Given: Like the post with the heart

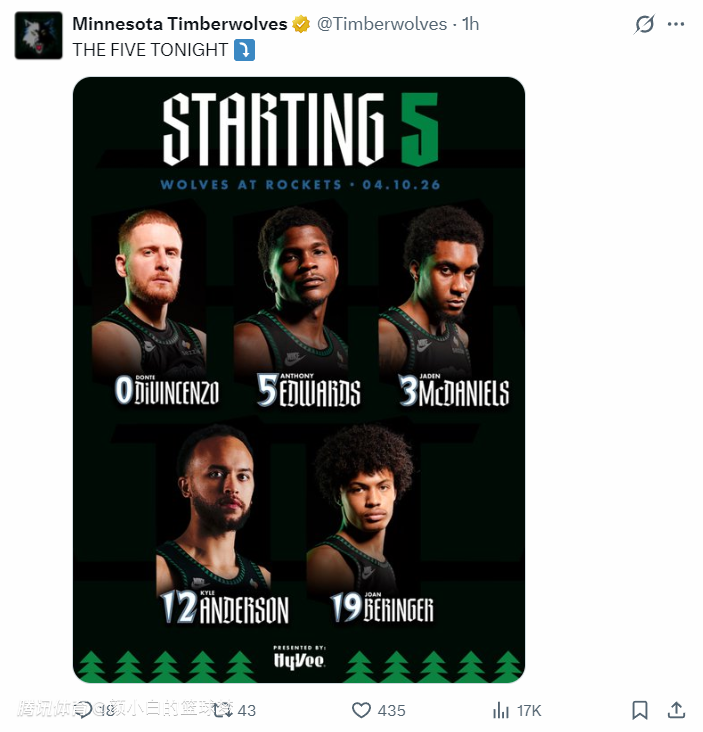Looking at the screenshot, I should tap(362, 710).
